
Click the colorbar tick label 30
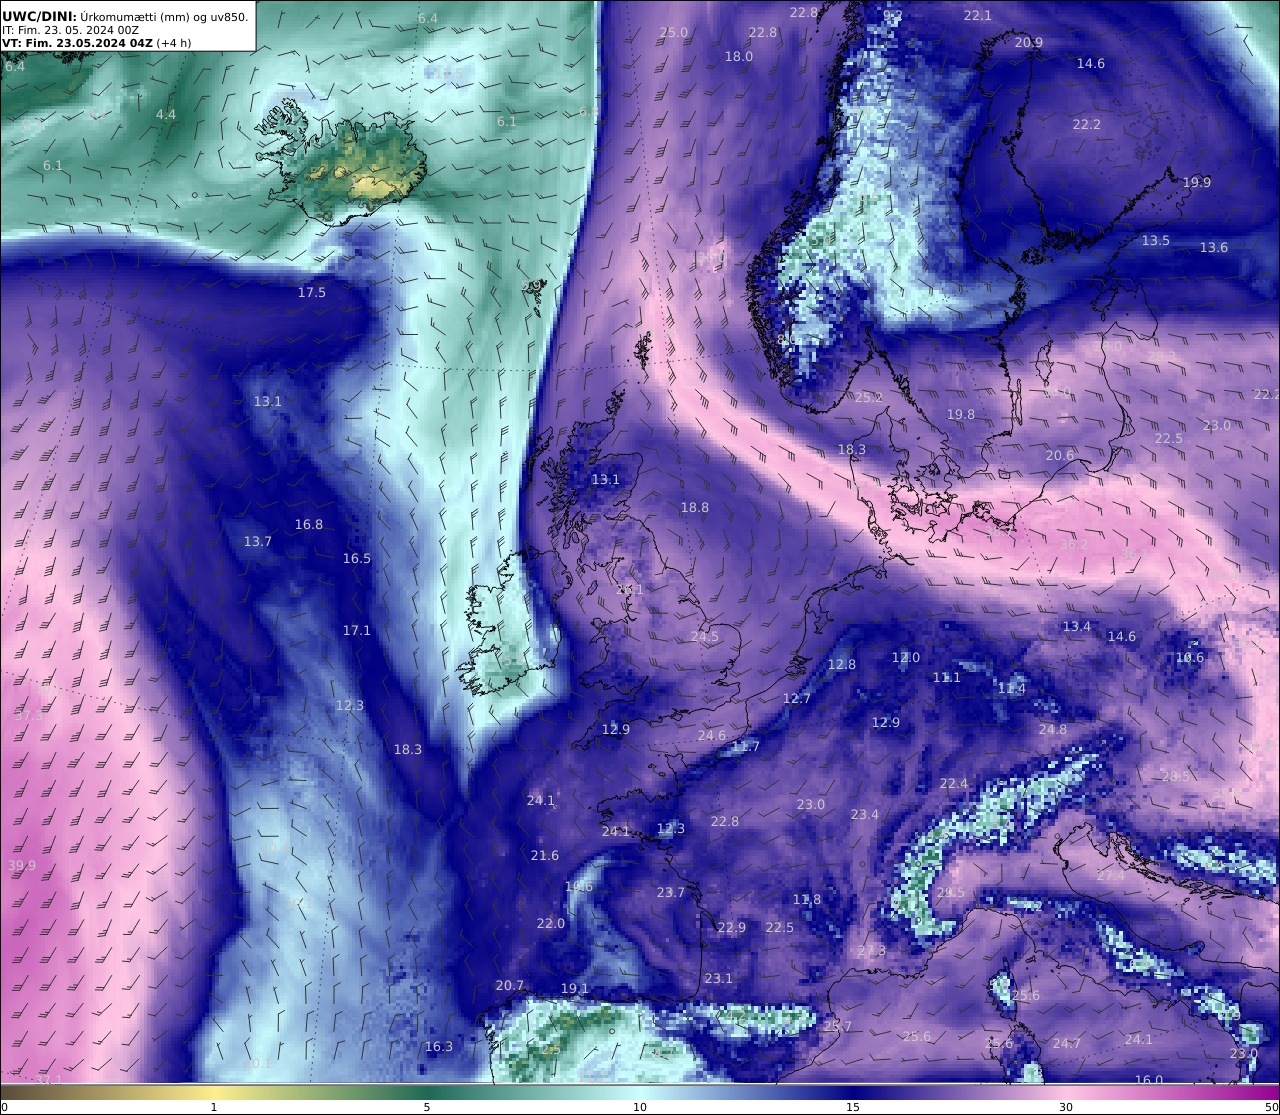[1066, 1107]
